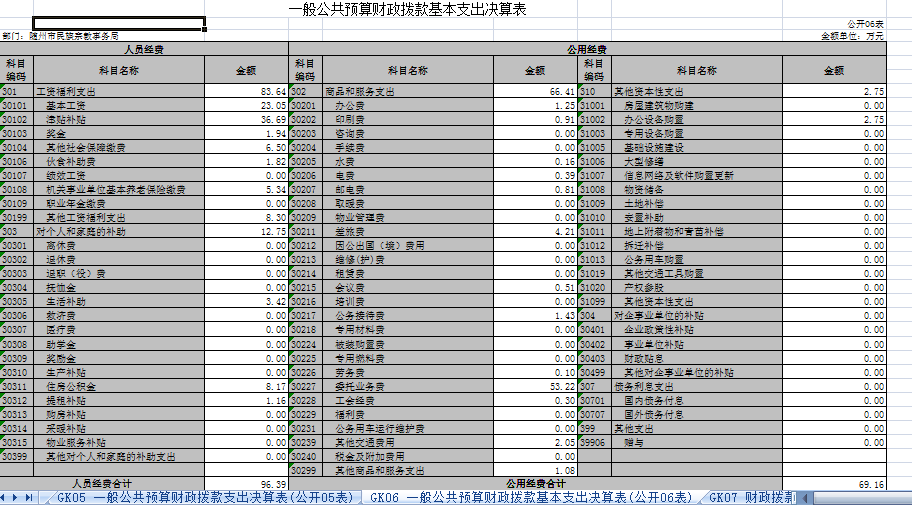Click the selected empty cell at top left
The width and height of the screenshot is (912, 505).
[x=119, y=22]
